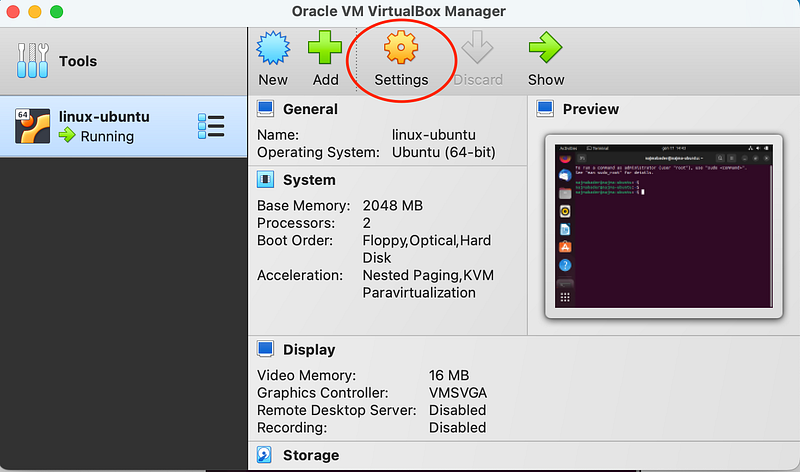Click the Discard toolbar icon

pos(477,47)
